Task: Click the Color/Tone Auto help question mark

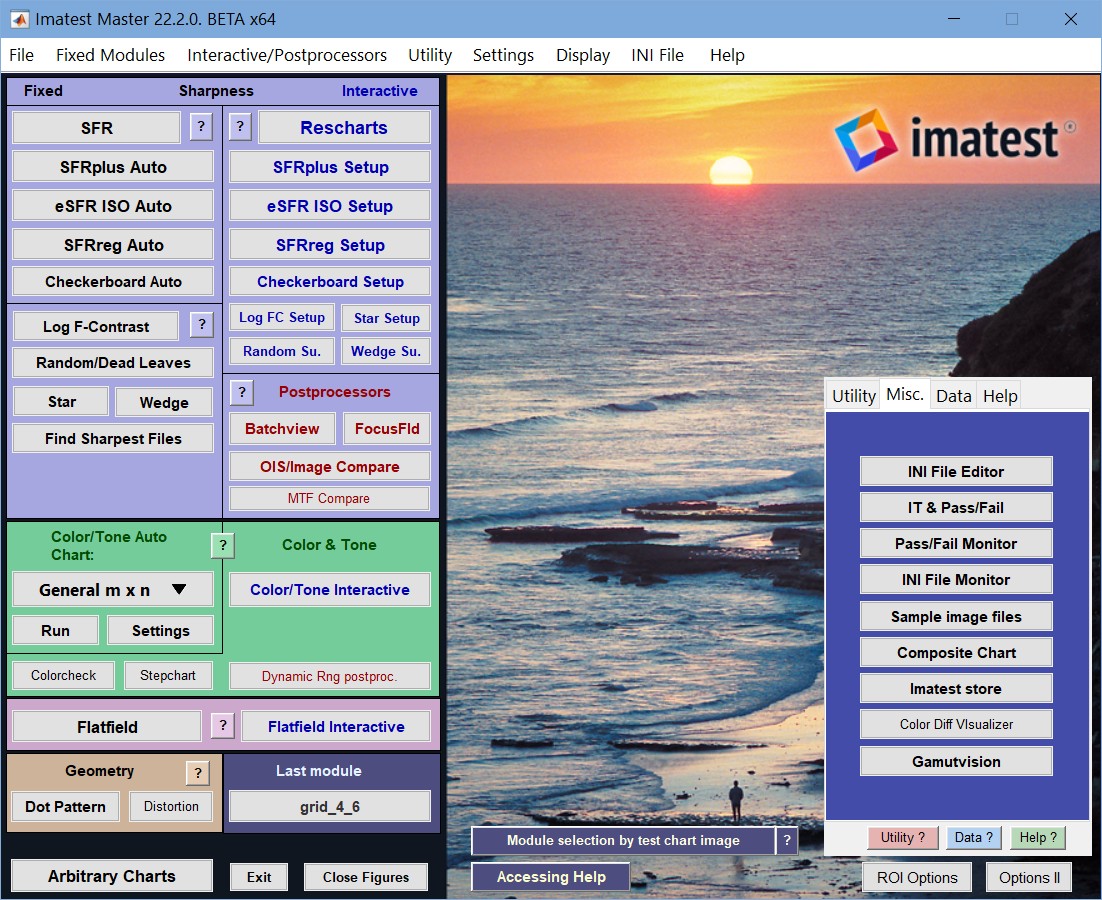Action: (223, 545)
